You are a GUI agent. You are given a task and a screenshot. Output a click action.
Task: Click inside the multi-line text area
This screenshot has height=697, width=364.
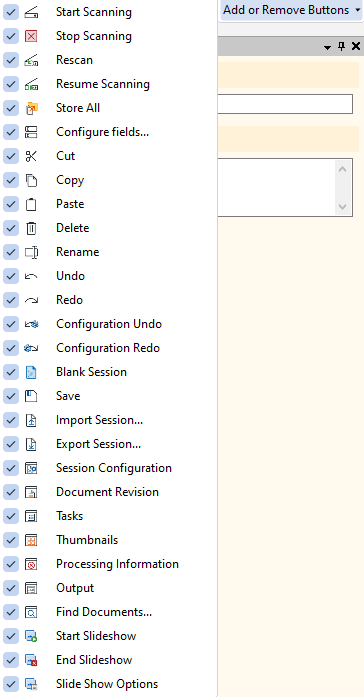(x=276, y=187)
